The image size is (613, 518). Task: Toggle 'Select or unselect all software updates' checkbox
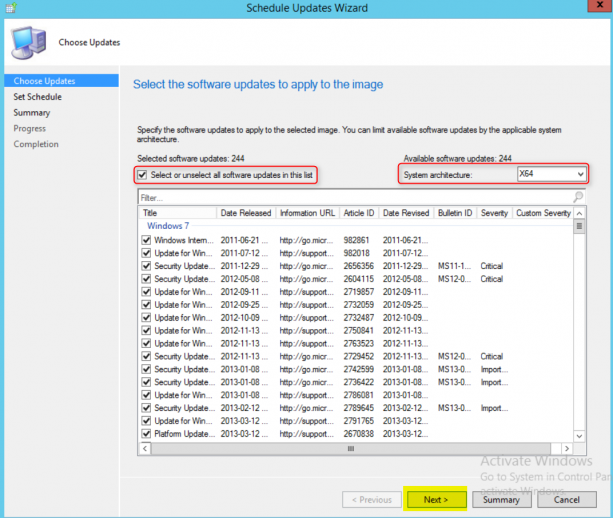coord(145,174)
